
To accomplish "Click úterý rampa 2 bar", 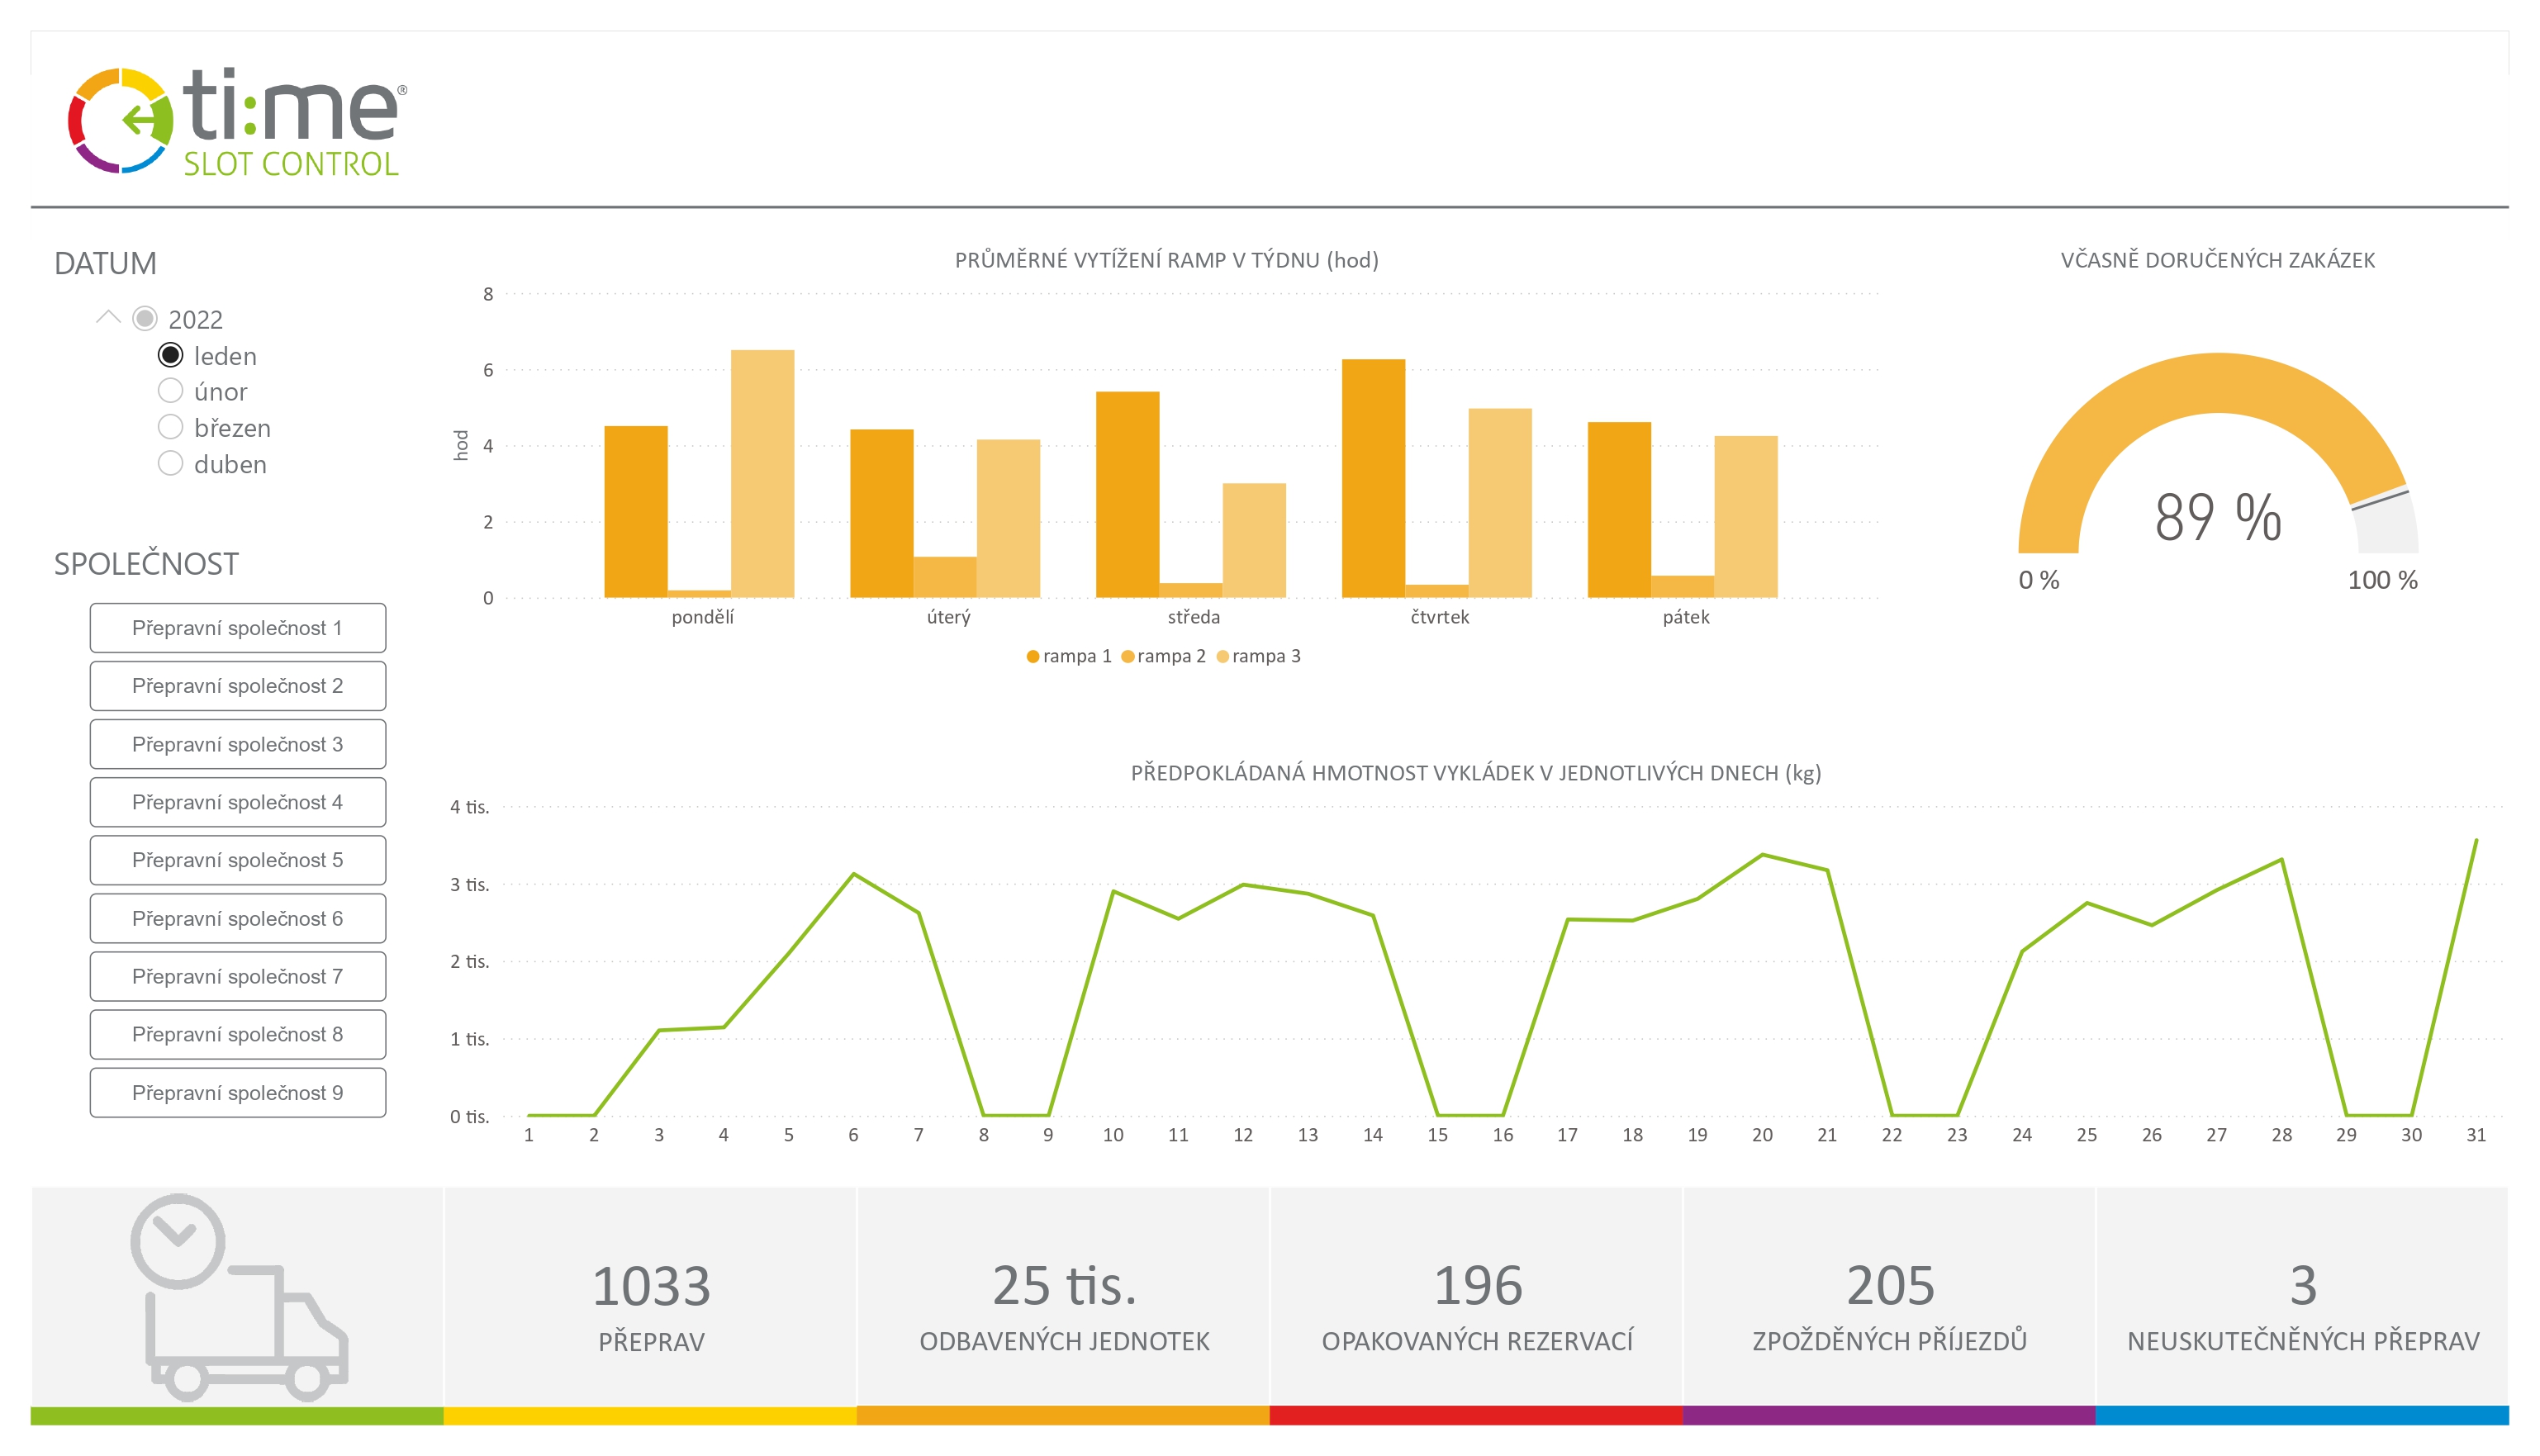I will (945, 578).
